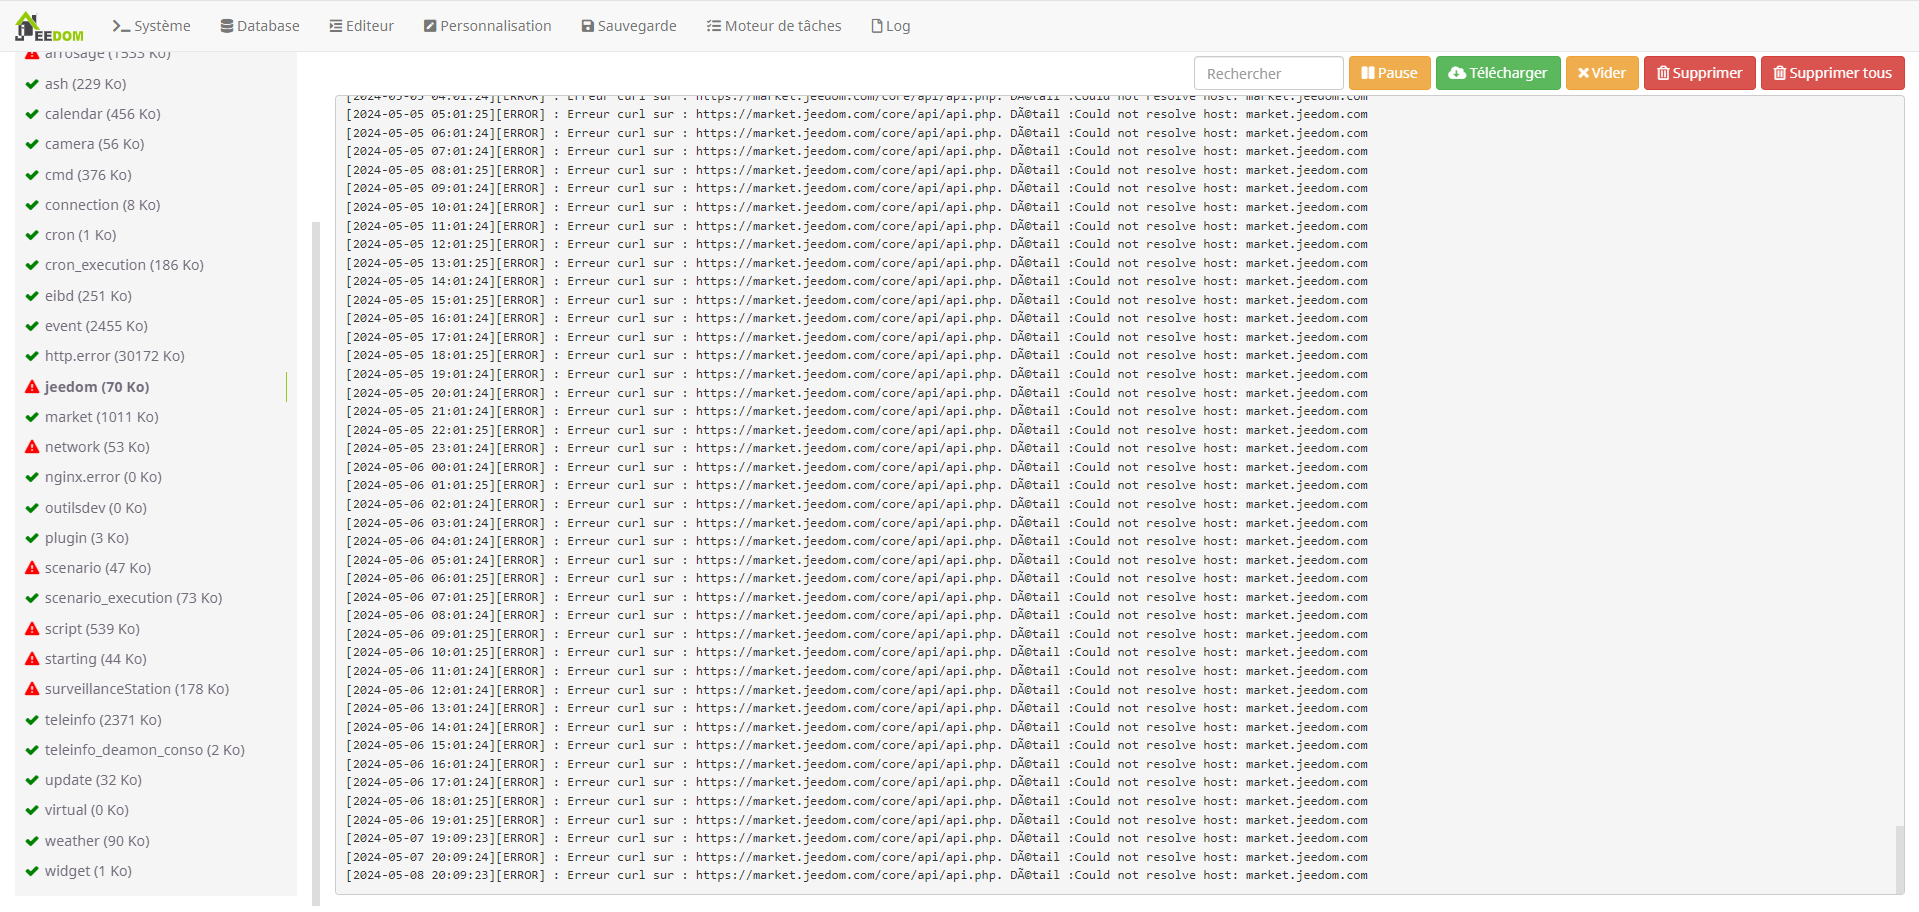Click the log content vertical scrollbar thumb
This screenshot has height=912, width=1919.
pos(1899,858)
